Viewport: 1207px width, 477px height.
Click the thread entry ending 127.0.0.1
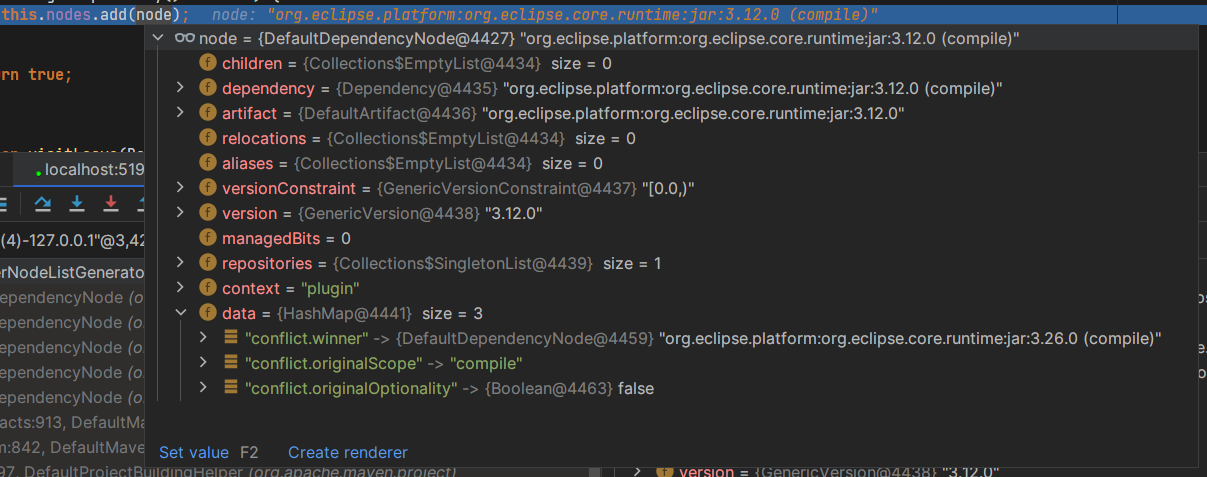click(x=72, y=240)
